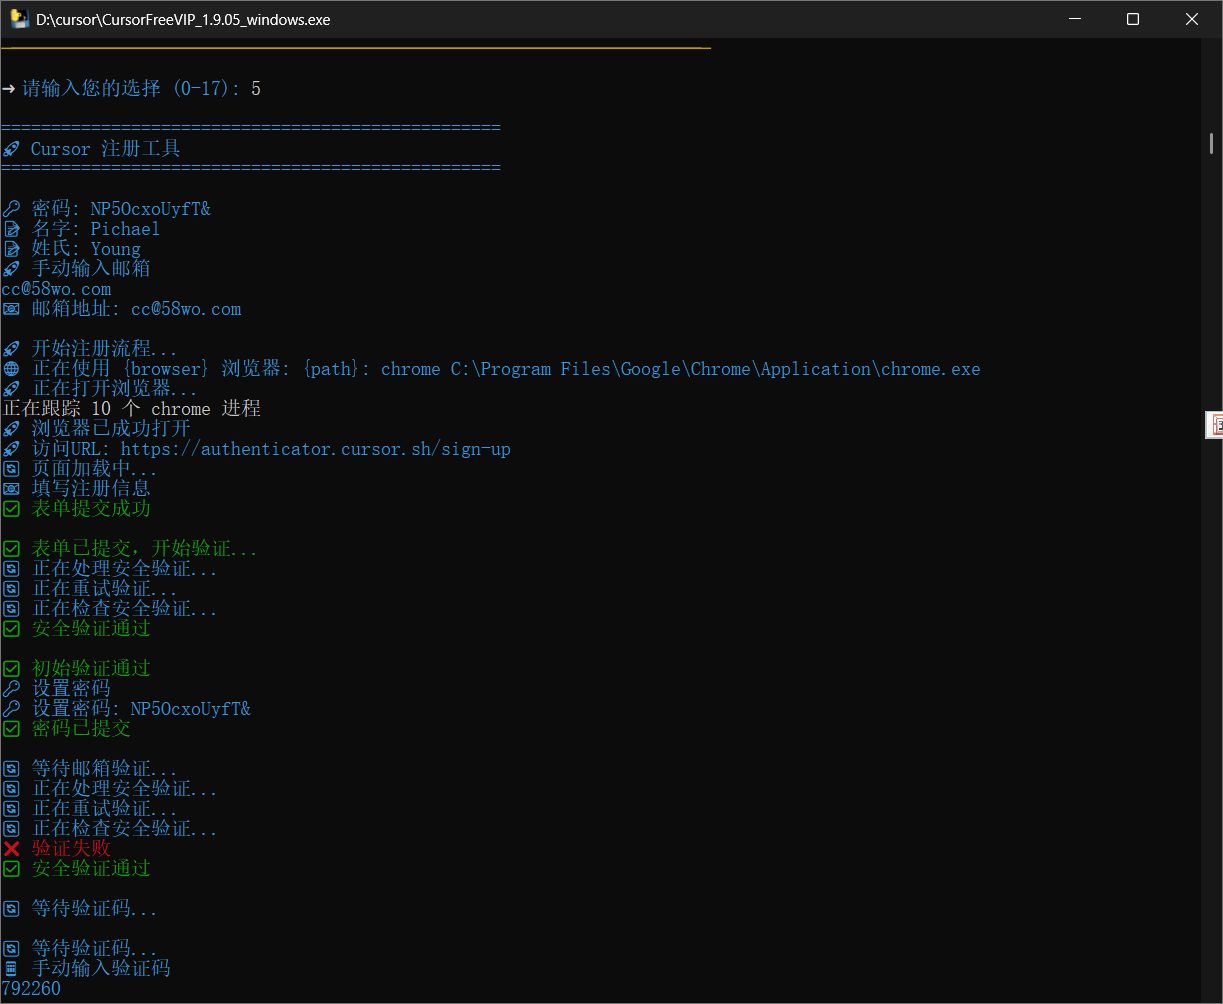
Task: Click the refresh icon before 页面加载中
Action: [x=11, y=469]
